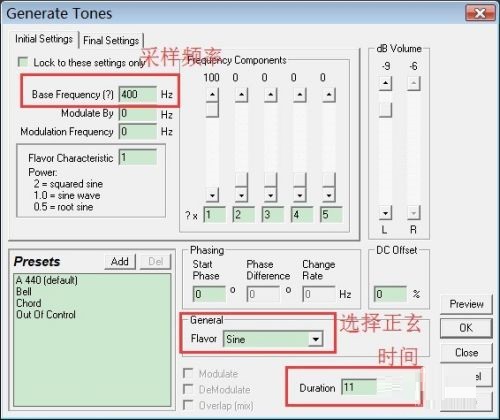500x420 pixels.
Task: Close the Generate Tones dialog window
Action: [x=480, y=13]
